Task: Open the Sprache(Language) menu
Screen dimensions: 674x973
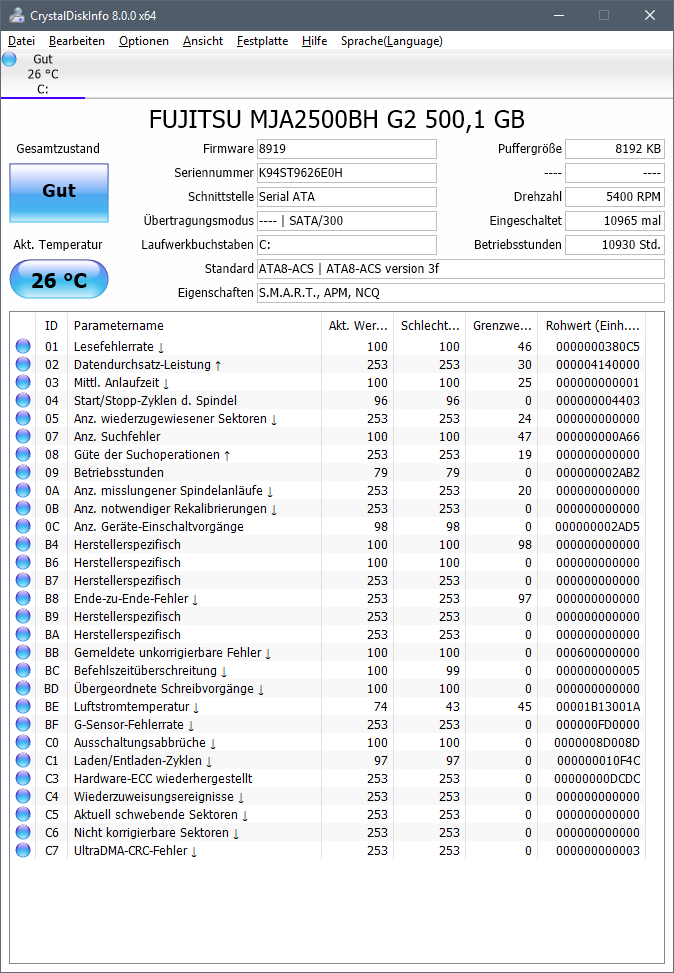Action: (392, 41)
